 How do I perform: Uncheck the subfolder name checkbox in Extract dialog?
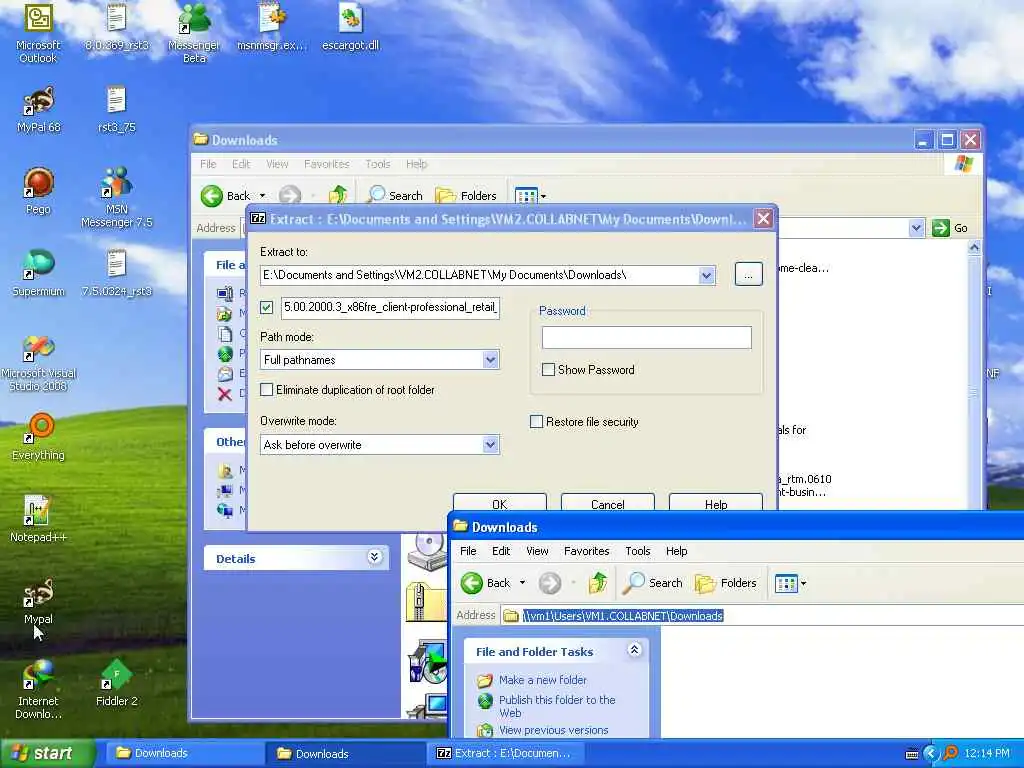click(266, 307)
